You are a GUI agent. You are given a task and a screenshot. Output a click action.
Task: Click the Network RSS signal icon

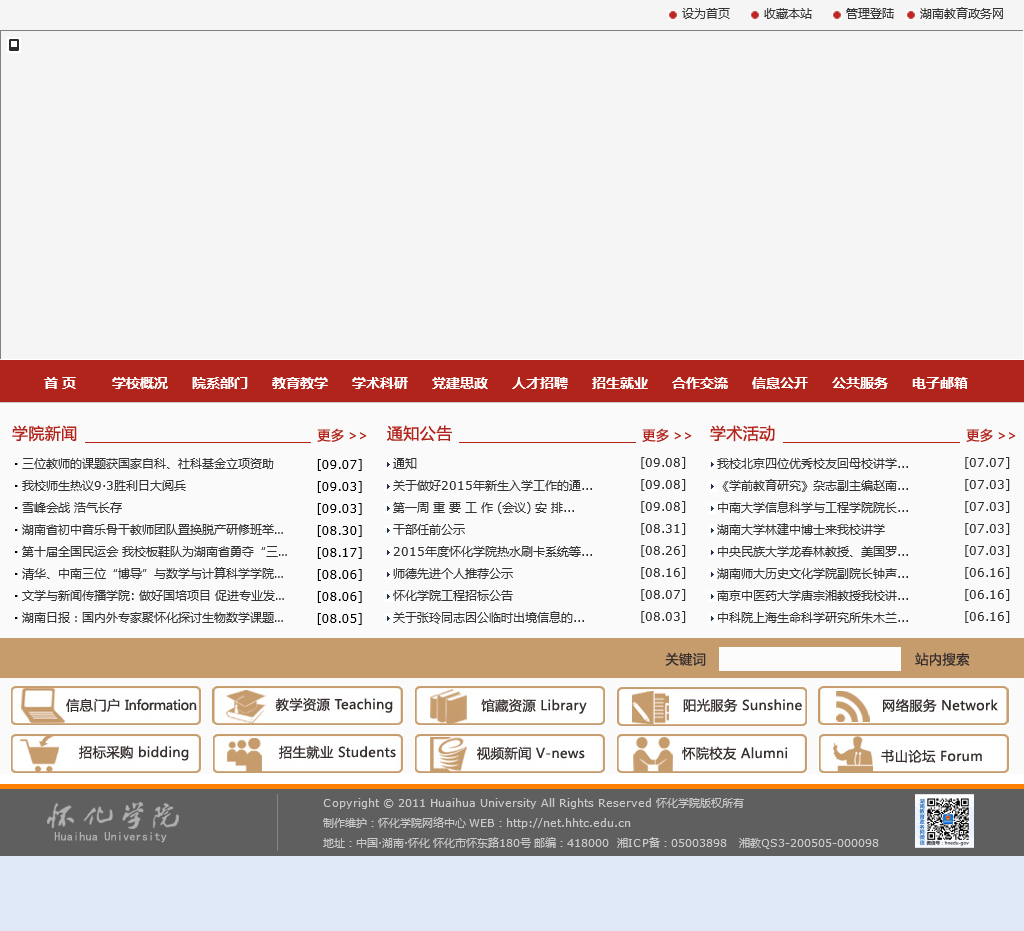click(852, 706)
